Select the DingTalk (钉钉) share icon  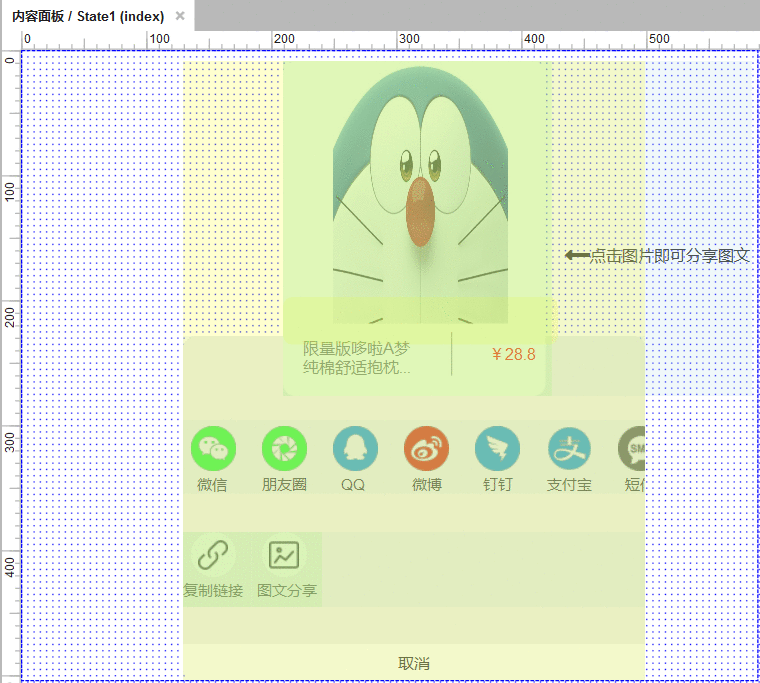click(497, 448)
